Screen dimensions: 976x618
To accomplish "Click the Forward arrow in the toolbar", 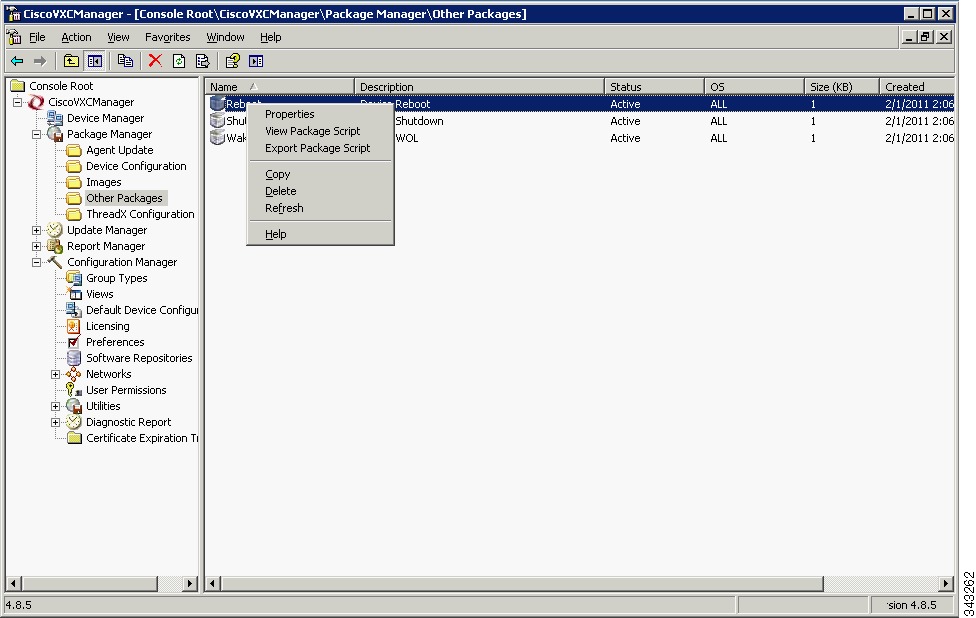I will point(40,61).
